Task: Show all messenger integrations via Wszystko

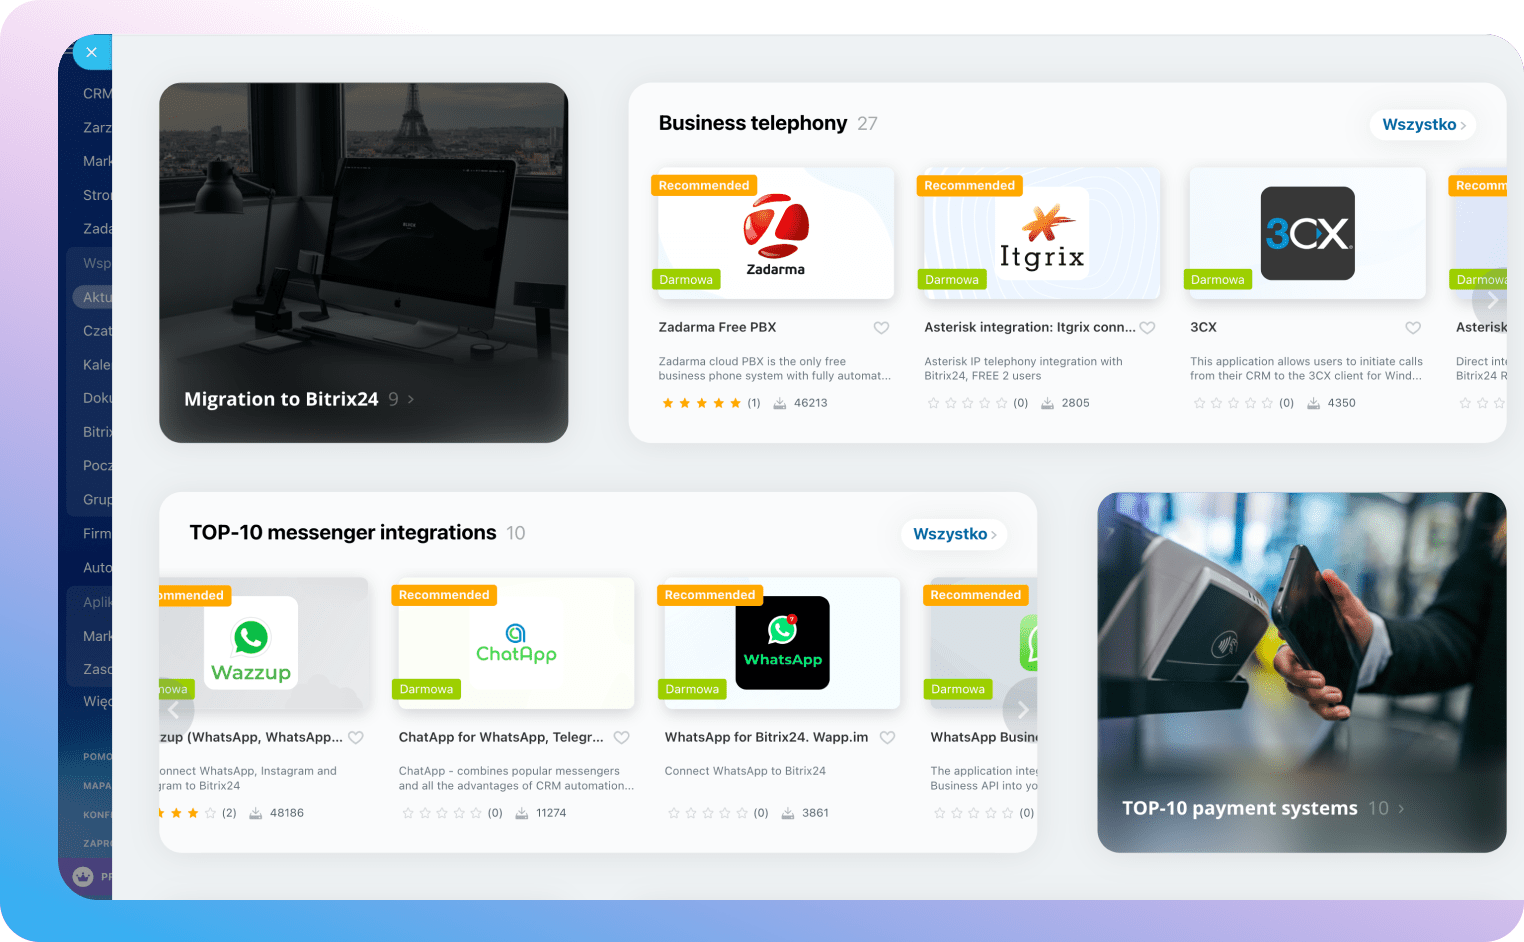Action: tap(953, 534)
